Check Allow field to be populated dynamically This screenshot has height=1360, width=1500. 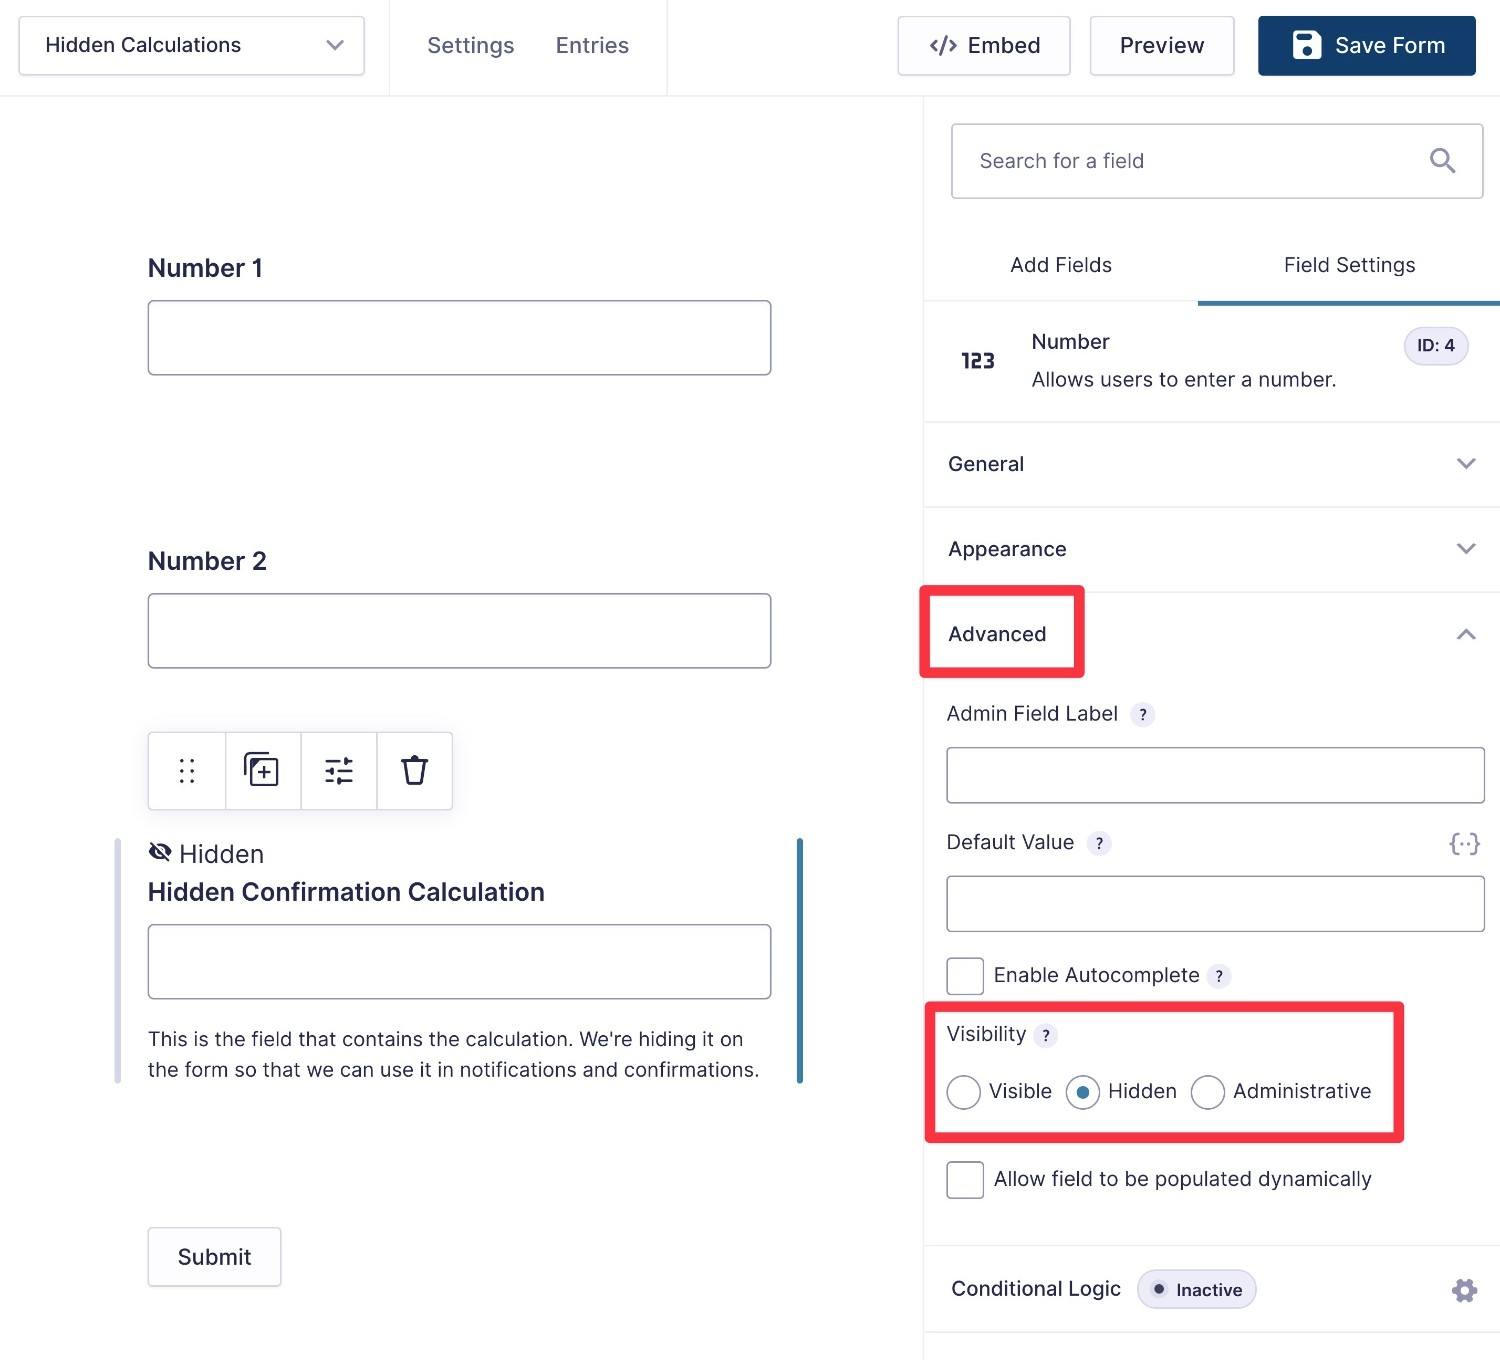point(965,1180)
